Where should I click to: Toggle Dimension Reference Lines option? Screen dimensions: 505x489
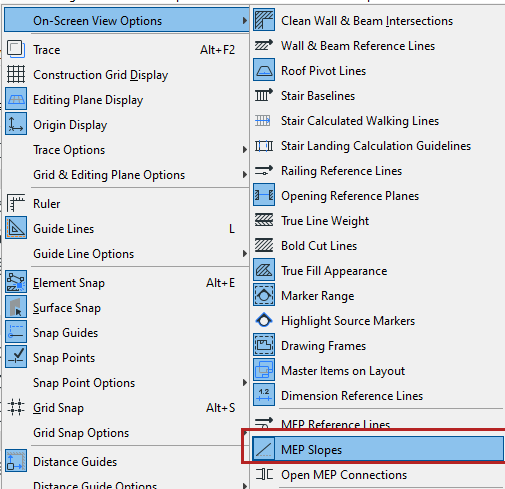click(x=378, y=396)
